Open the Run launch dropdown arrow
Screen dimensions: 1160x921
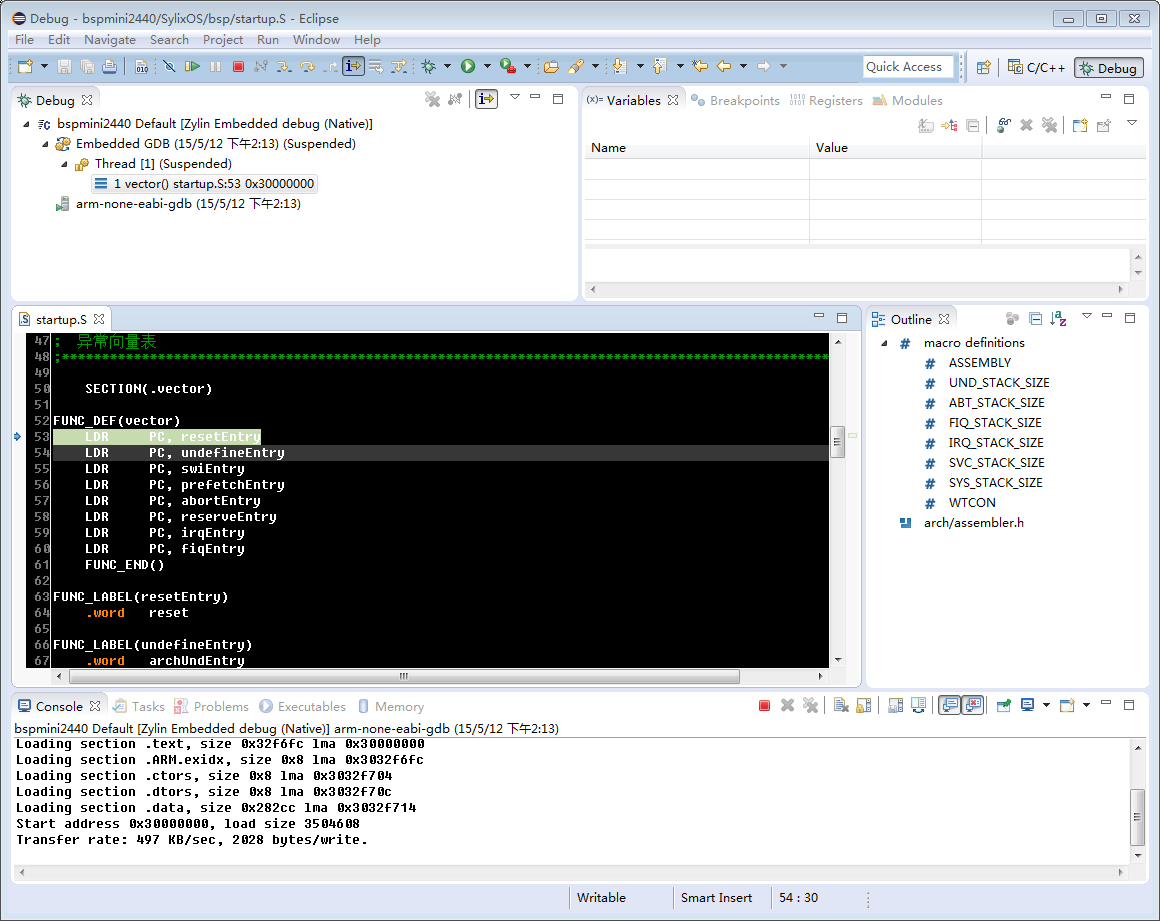pos(487,67)
